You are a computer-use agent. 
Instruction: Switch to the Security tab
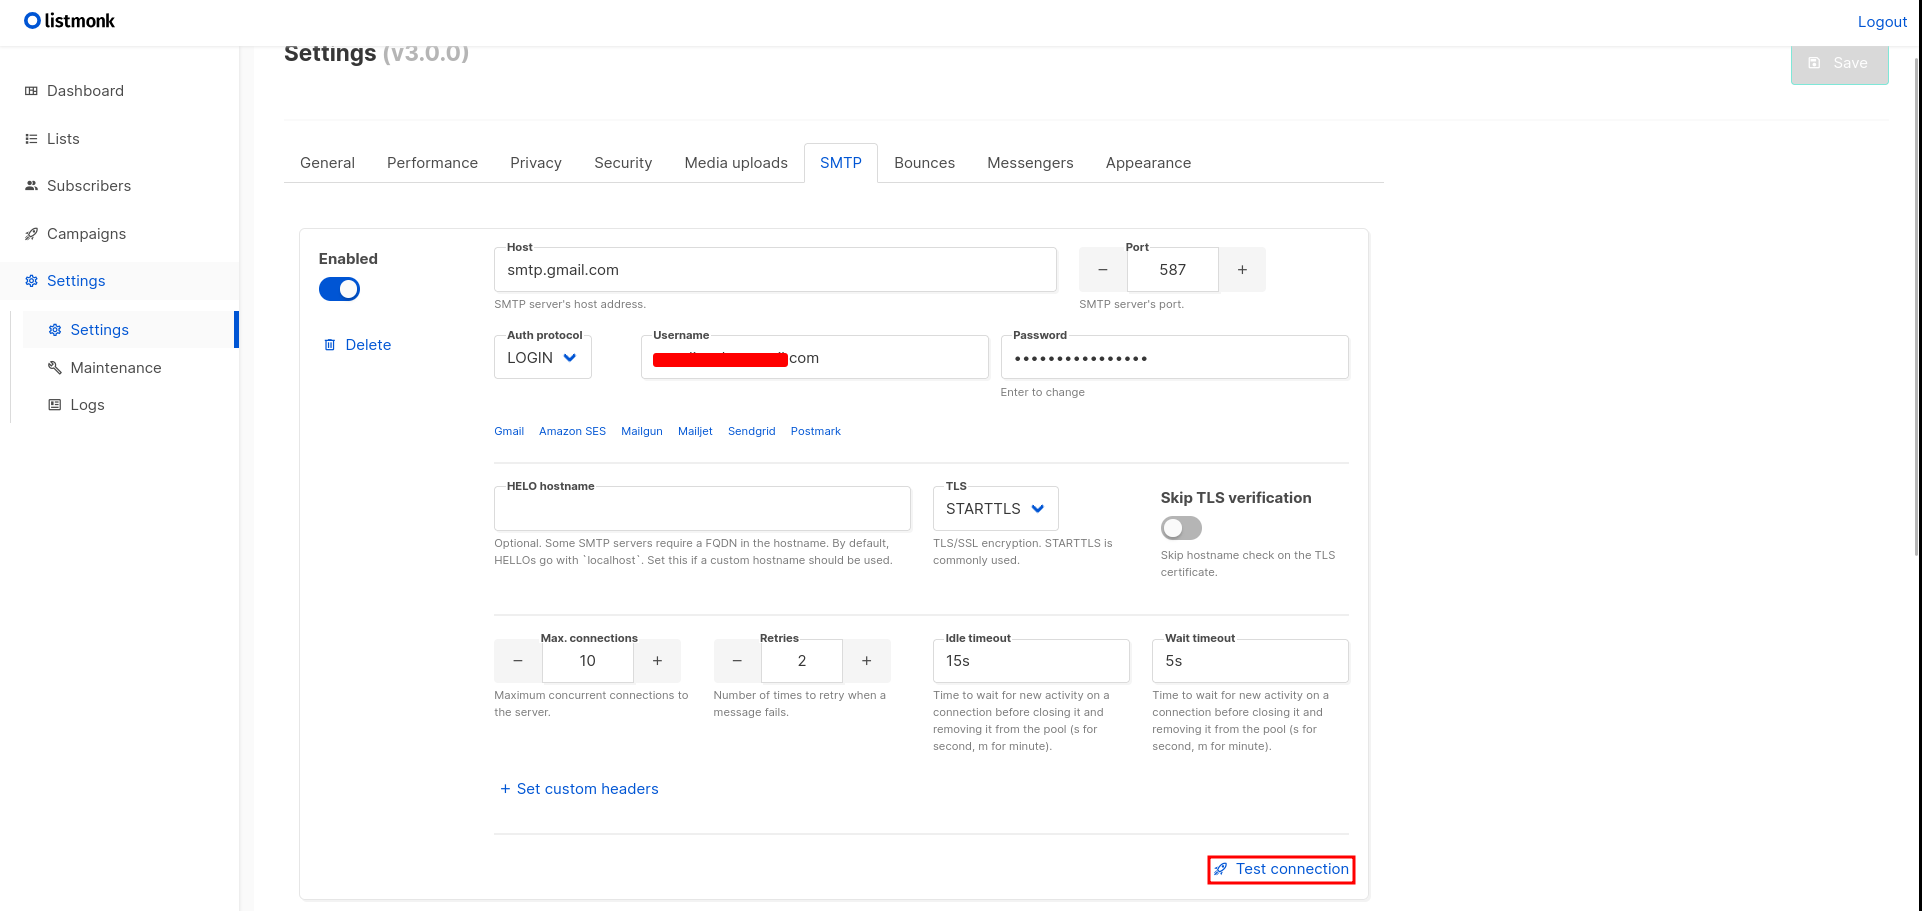click(623, 163)
